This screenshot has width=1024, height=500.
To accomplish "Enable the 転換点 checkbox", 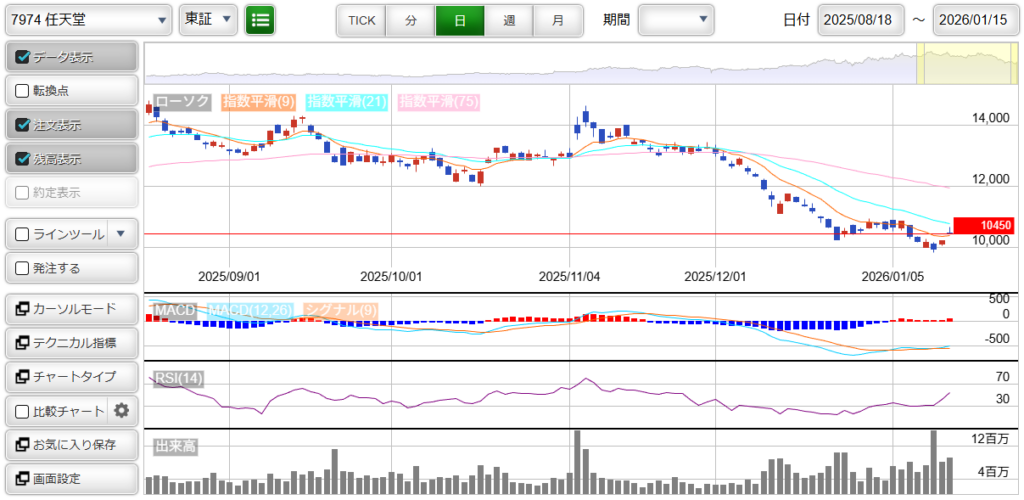I will pyautogui.click(x=23, y=91).
